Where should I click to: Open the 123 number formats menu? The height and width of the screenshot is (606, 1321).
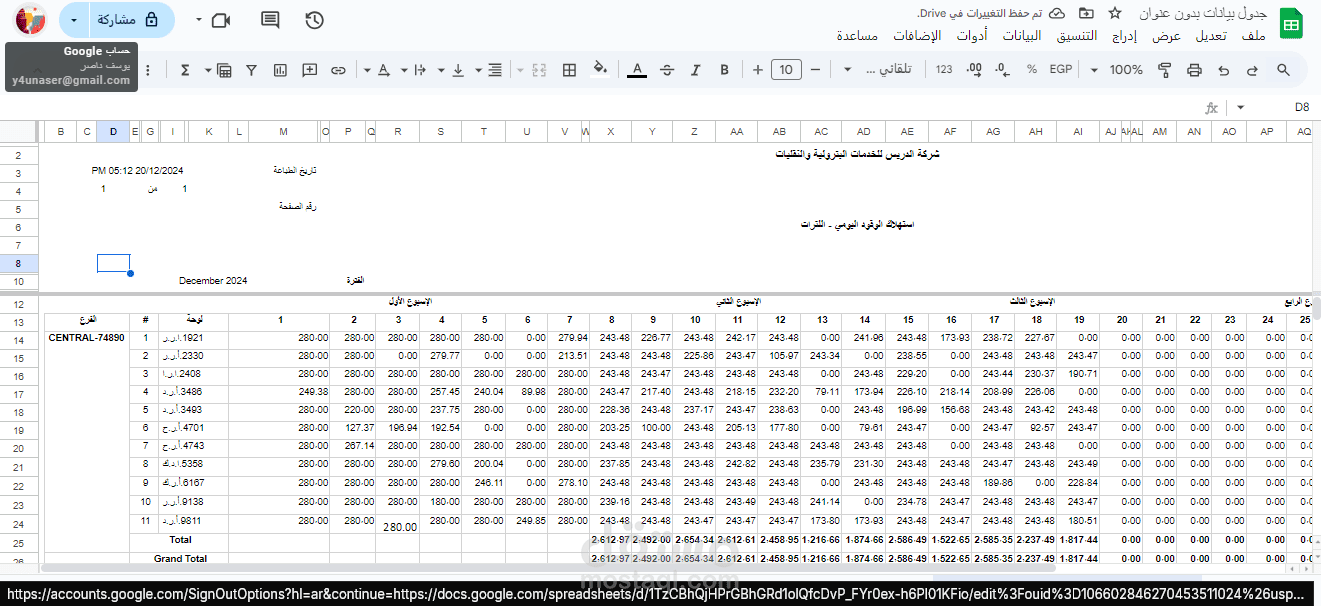pos(944,70)
